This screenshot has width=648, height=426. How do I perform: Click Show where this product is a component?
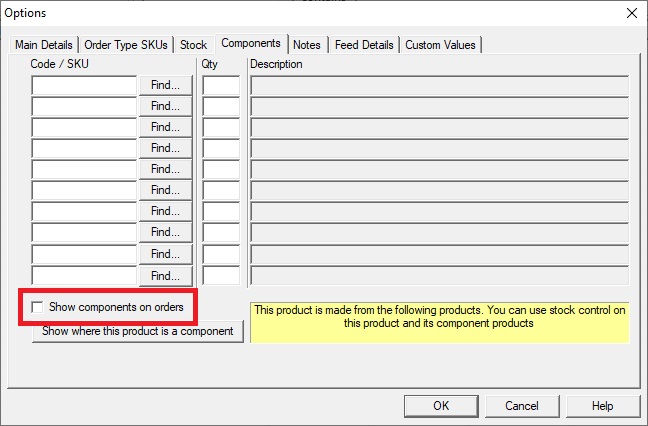point(138,331)
